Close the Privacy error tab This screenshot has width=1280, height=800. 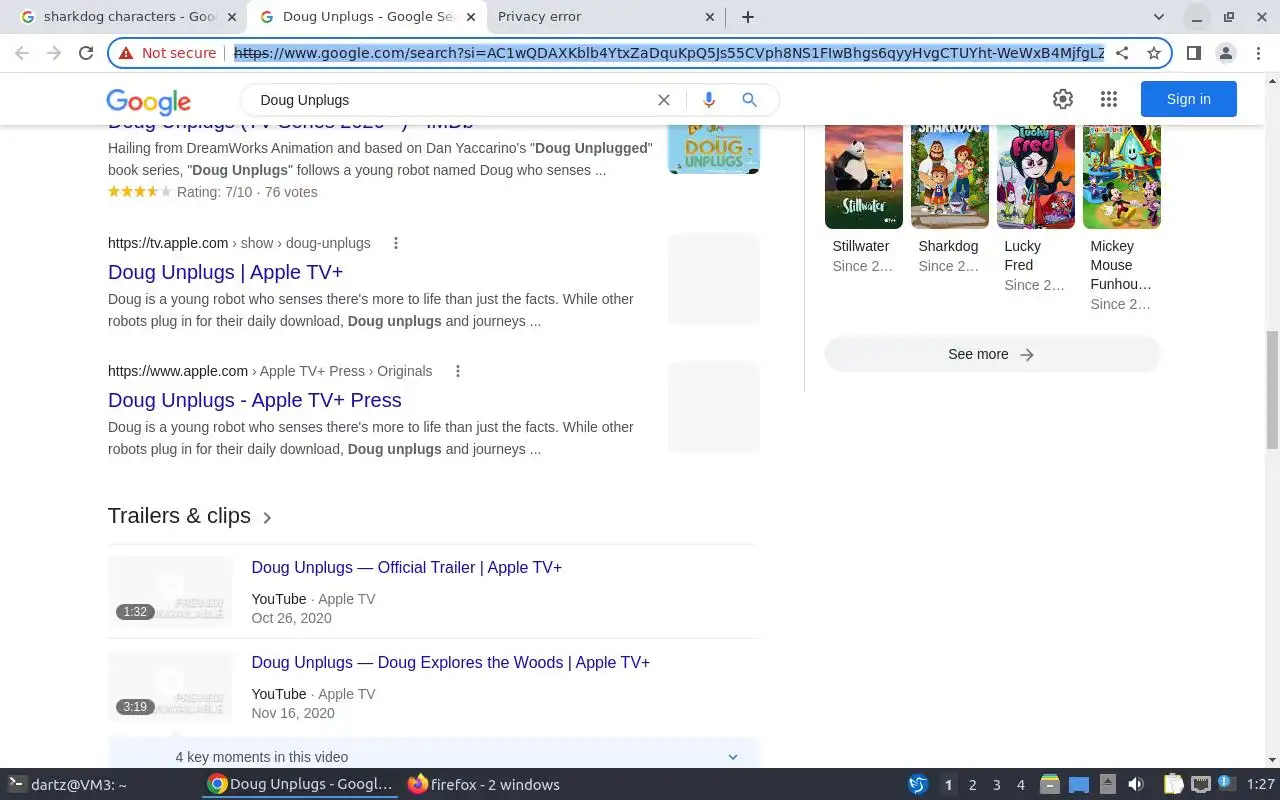click(710, 17)
